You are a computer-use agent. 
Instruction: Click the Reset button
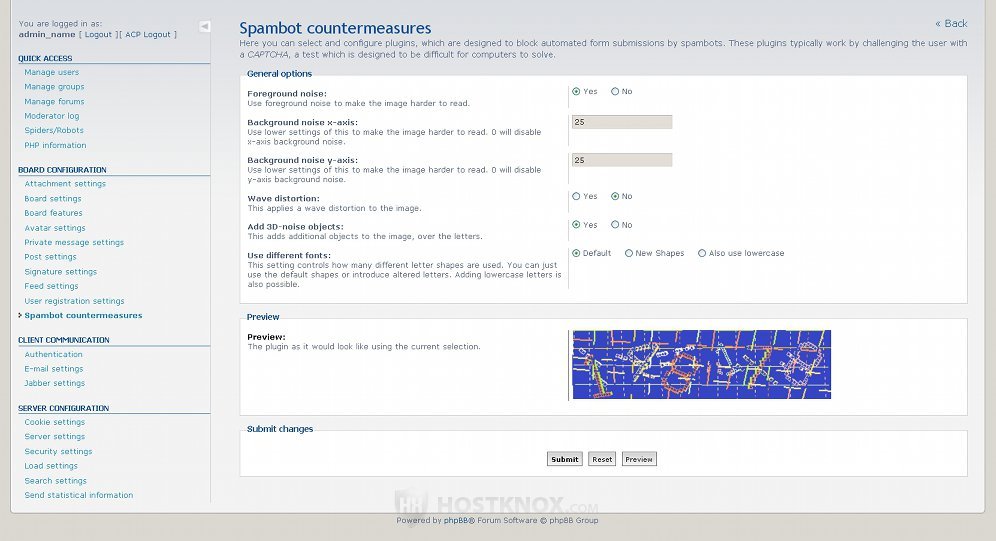(x=602, y=459)
